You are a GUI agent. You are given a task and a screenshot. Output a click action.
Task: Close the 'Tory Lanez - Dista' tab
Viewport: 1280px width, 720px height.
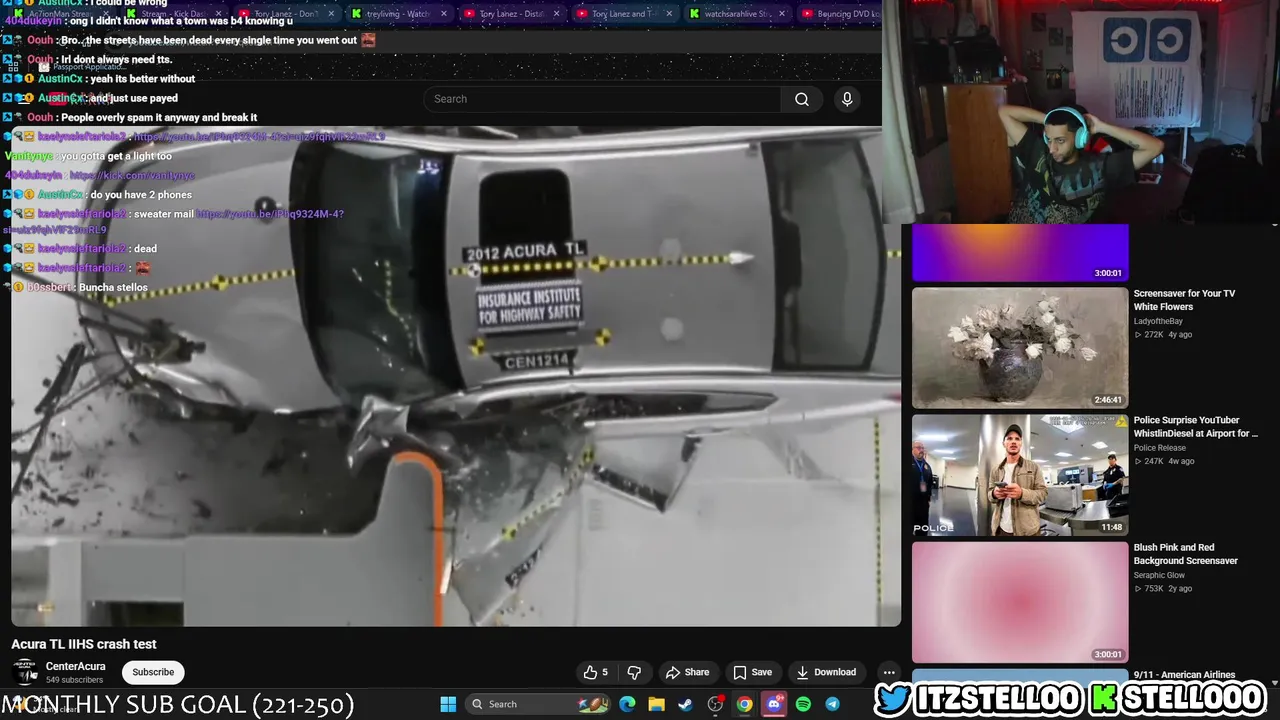(x=557, y=14)
